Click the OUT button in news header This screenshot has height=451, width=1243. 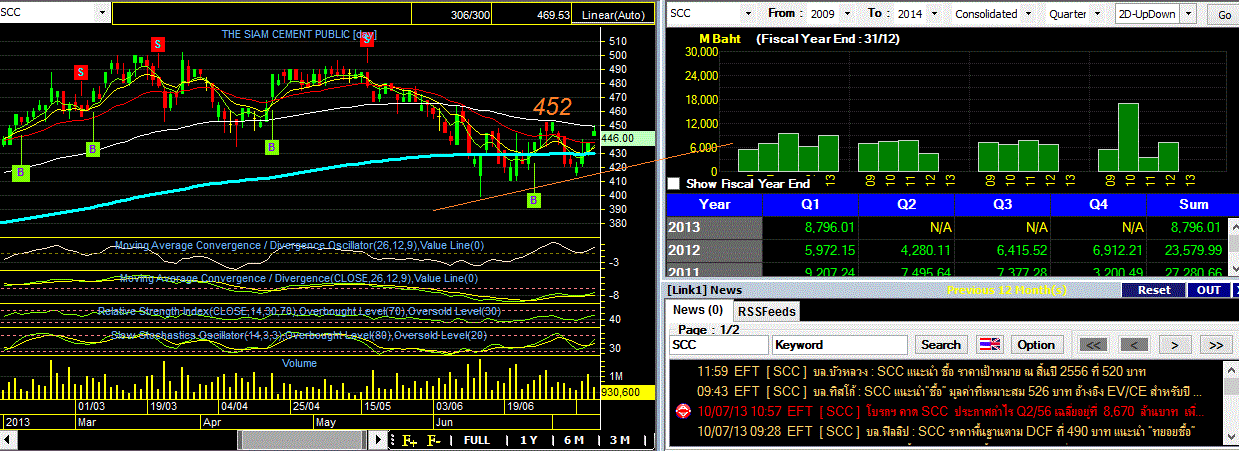pyautogui.click(x=1209, y=290)
